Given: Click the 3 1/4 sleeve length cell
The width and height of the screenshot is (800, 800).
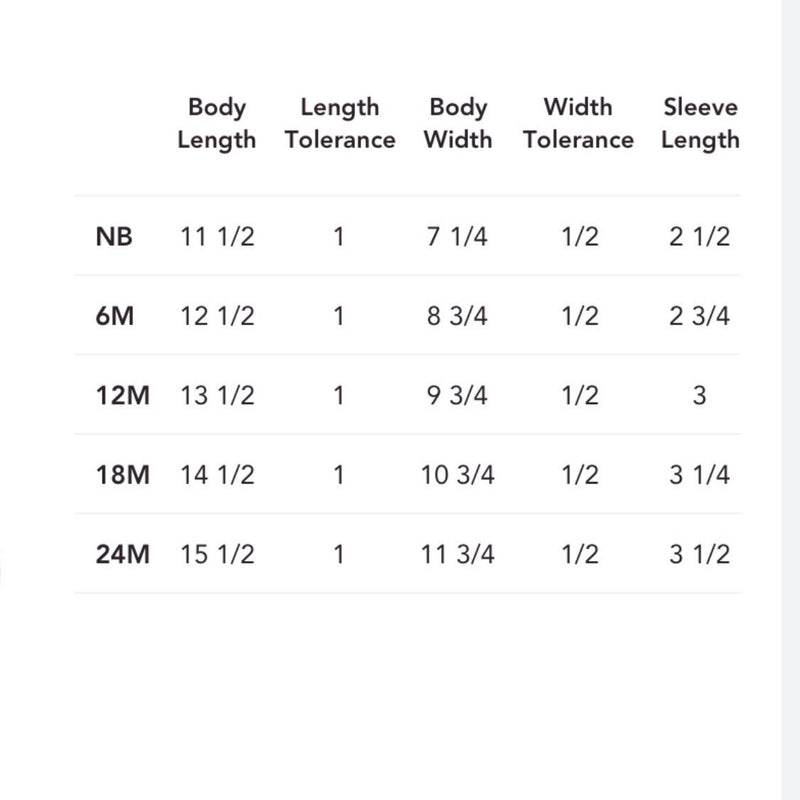Looking at the screenshot, I should [700, 474].
